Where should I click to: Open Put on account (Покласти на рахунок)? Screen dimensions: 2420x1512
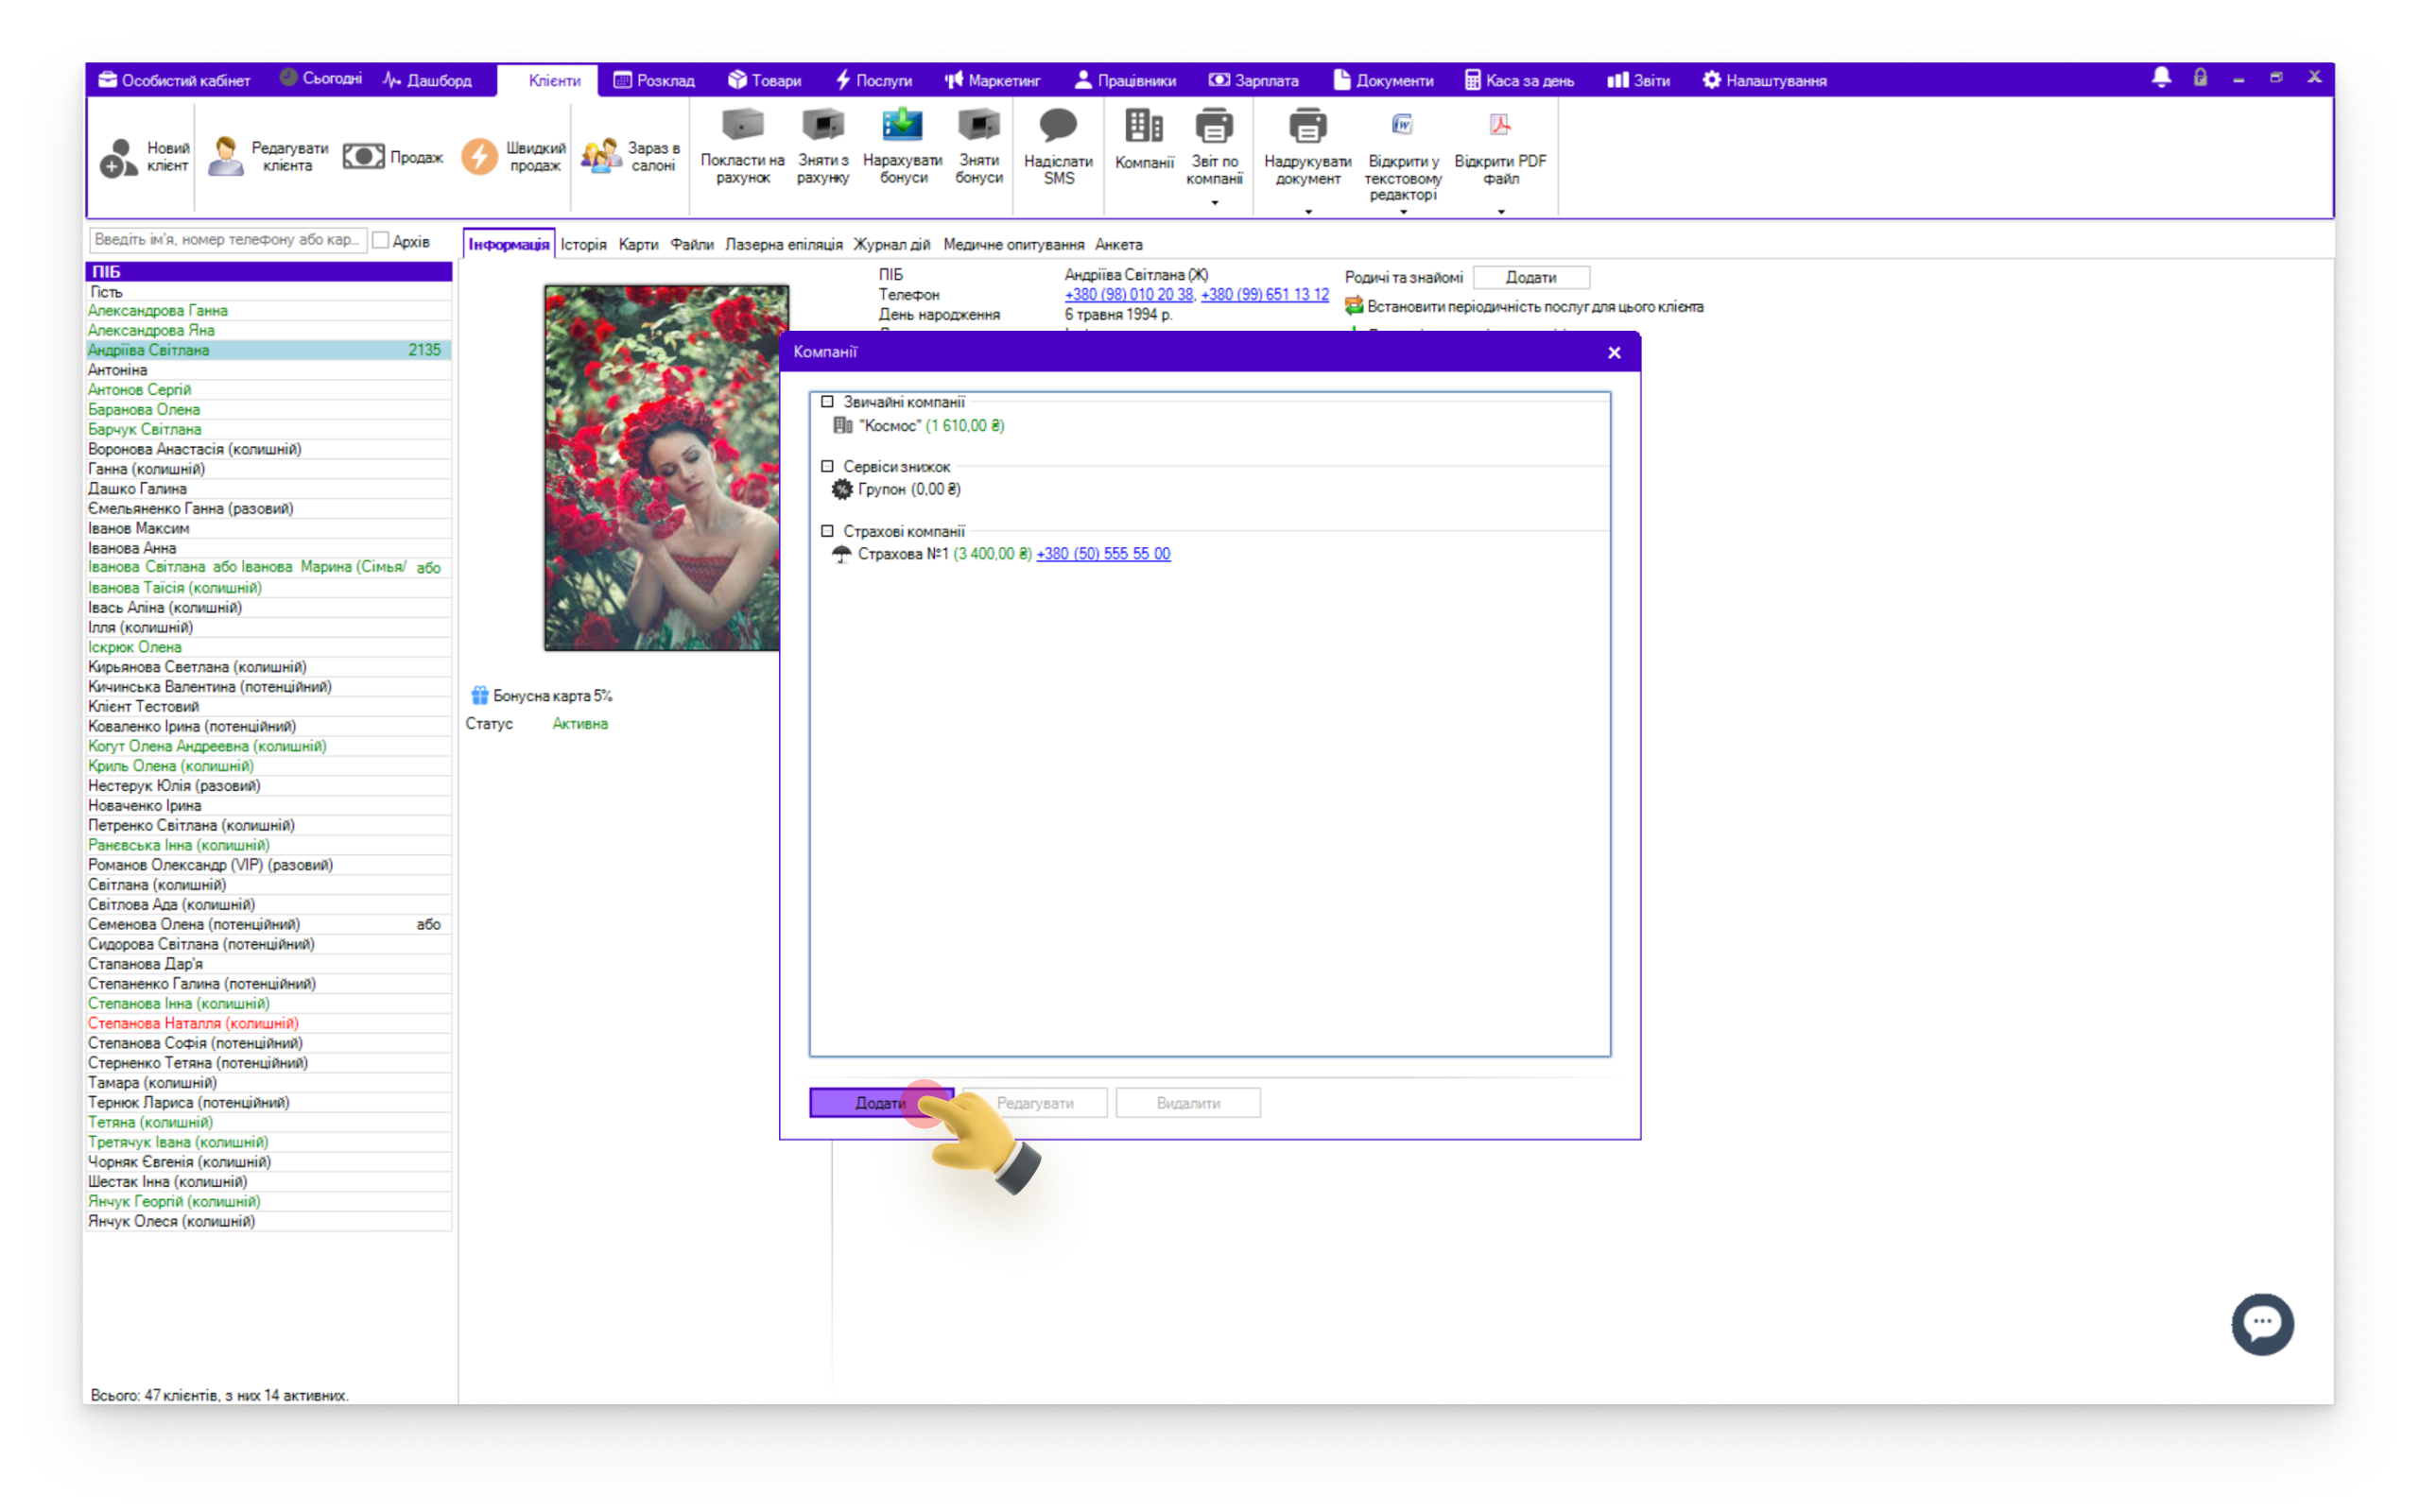point(742,147)
